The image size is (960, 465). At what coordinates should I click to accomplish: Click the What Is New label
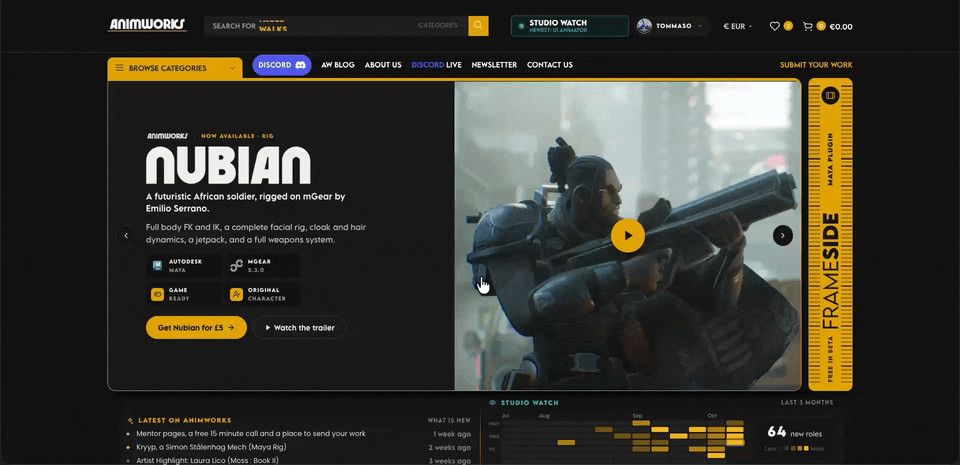449,420
